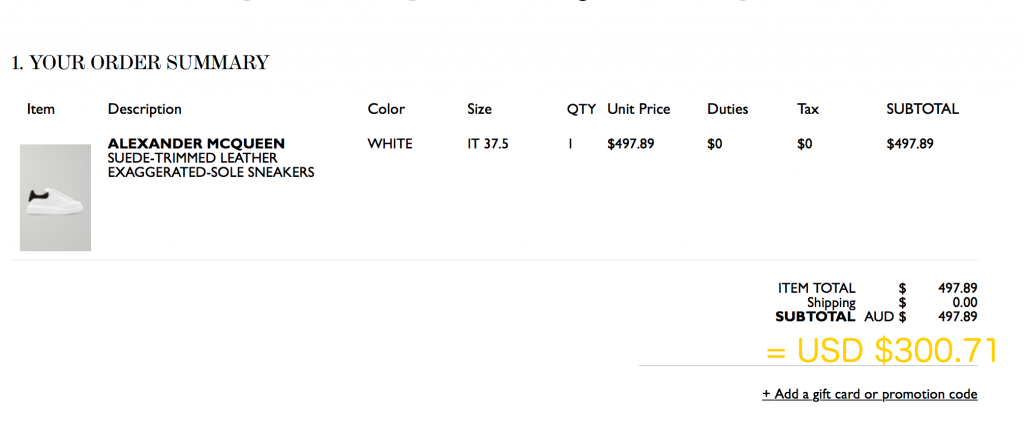Click the Color column header
Screen dimensions: 1024x423
[x=386, y=109]
